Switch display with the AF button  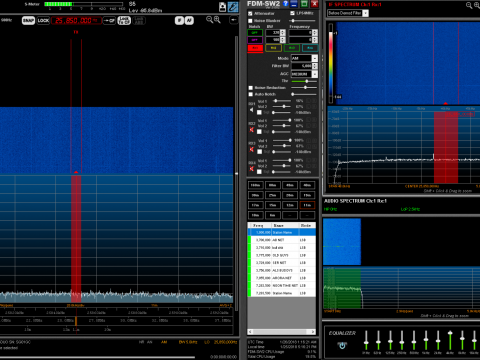tap(189, 20)
